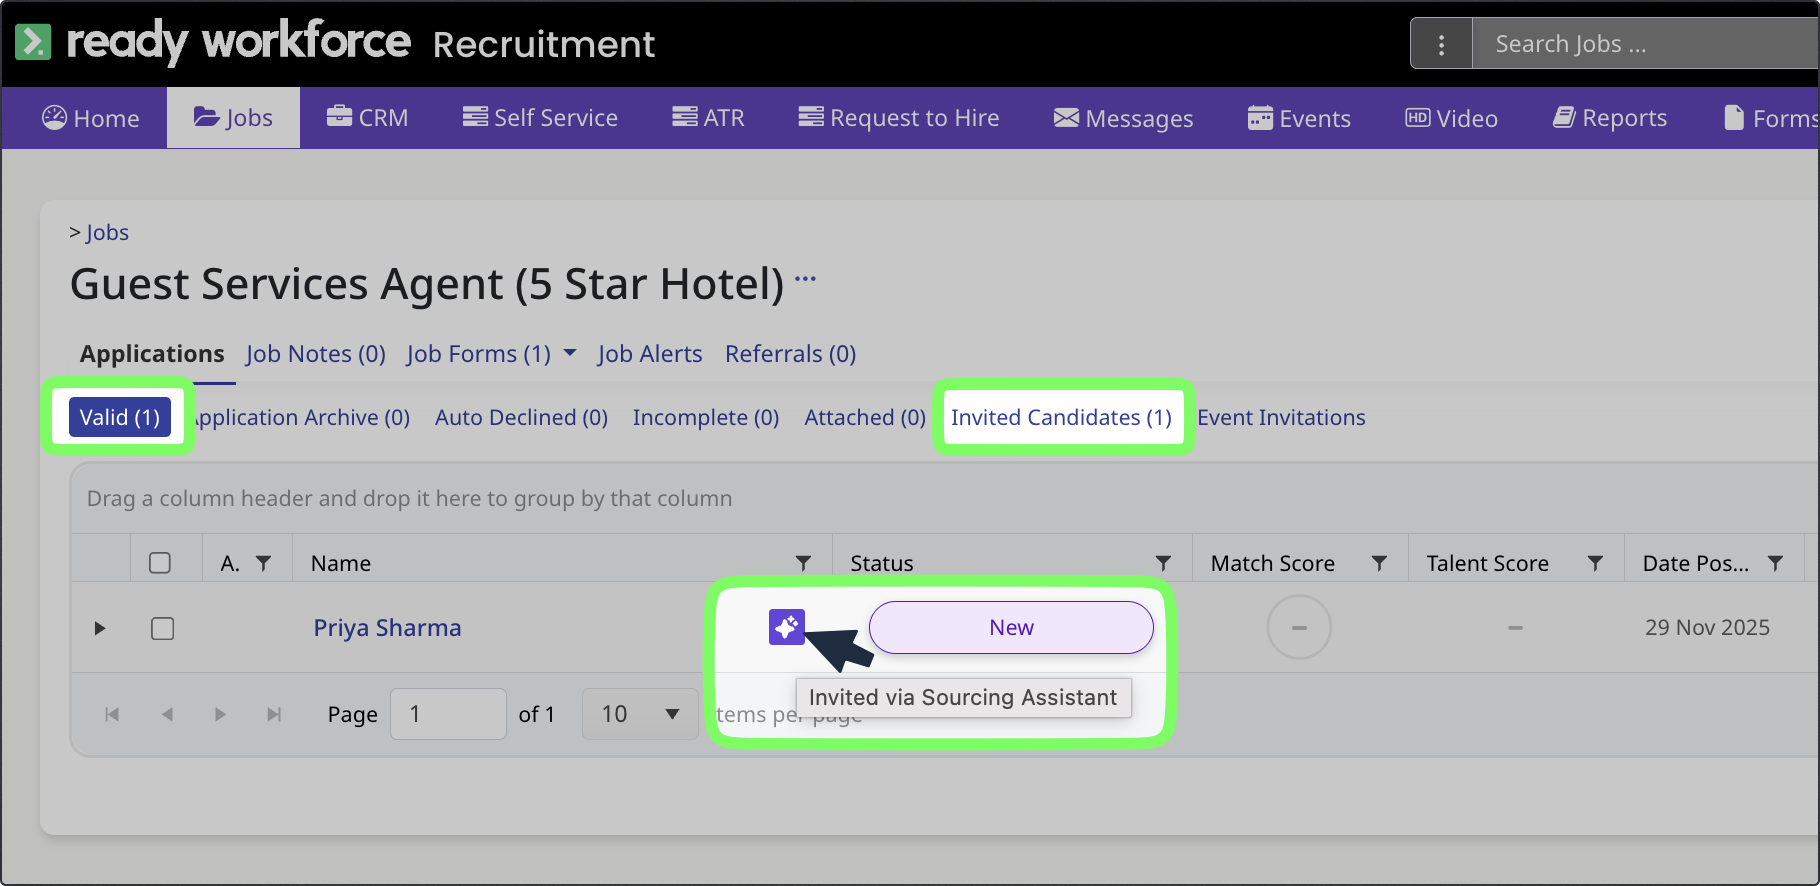Go to the first page of results

click(112, 714)
